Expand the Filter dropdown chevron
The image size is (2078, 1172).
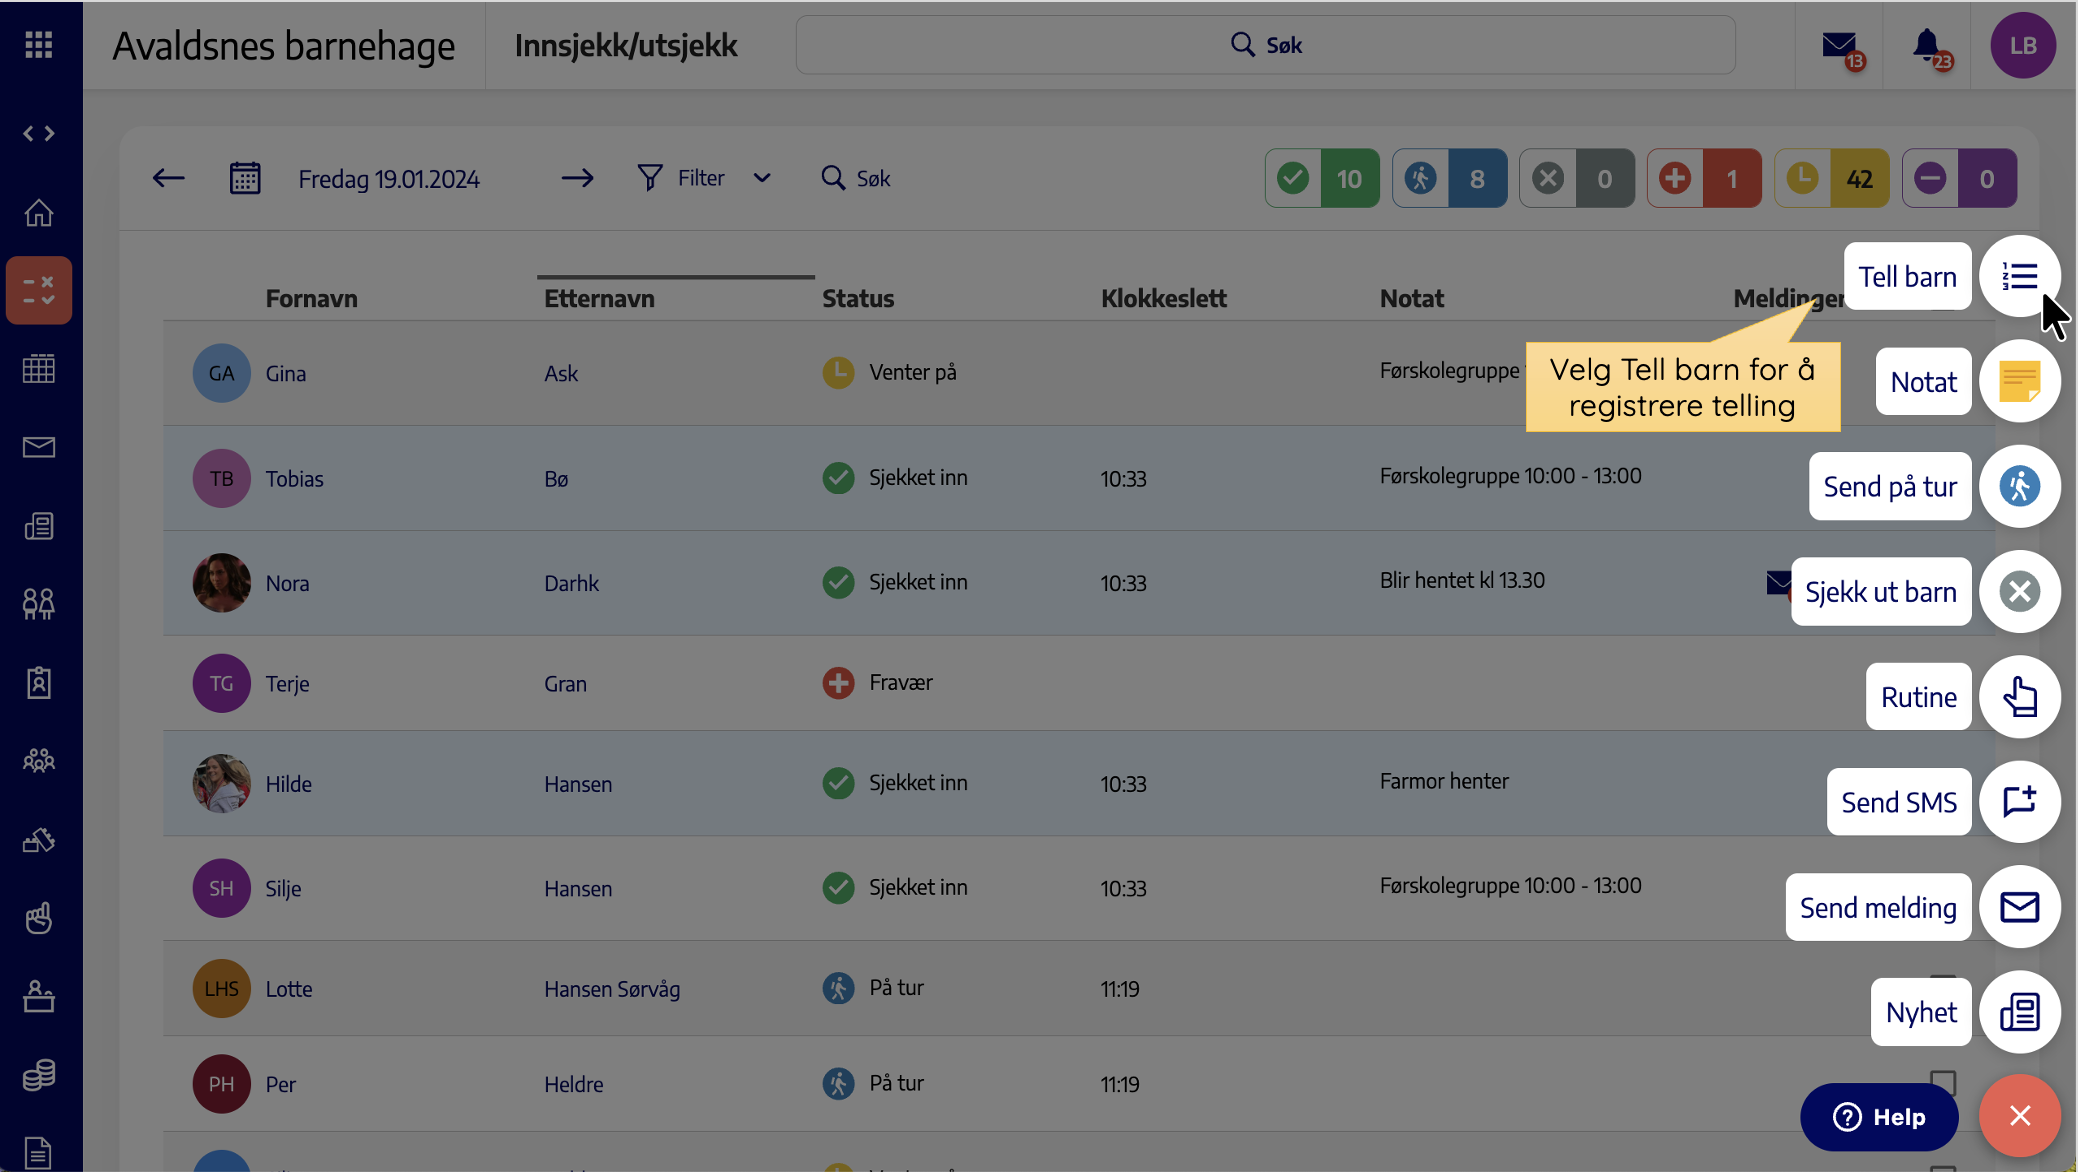pyautogui.click(x=762, y=178)
